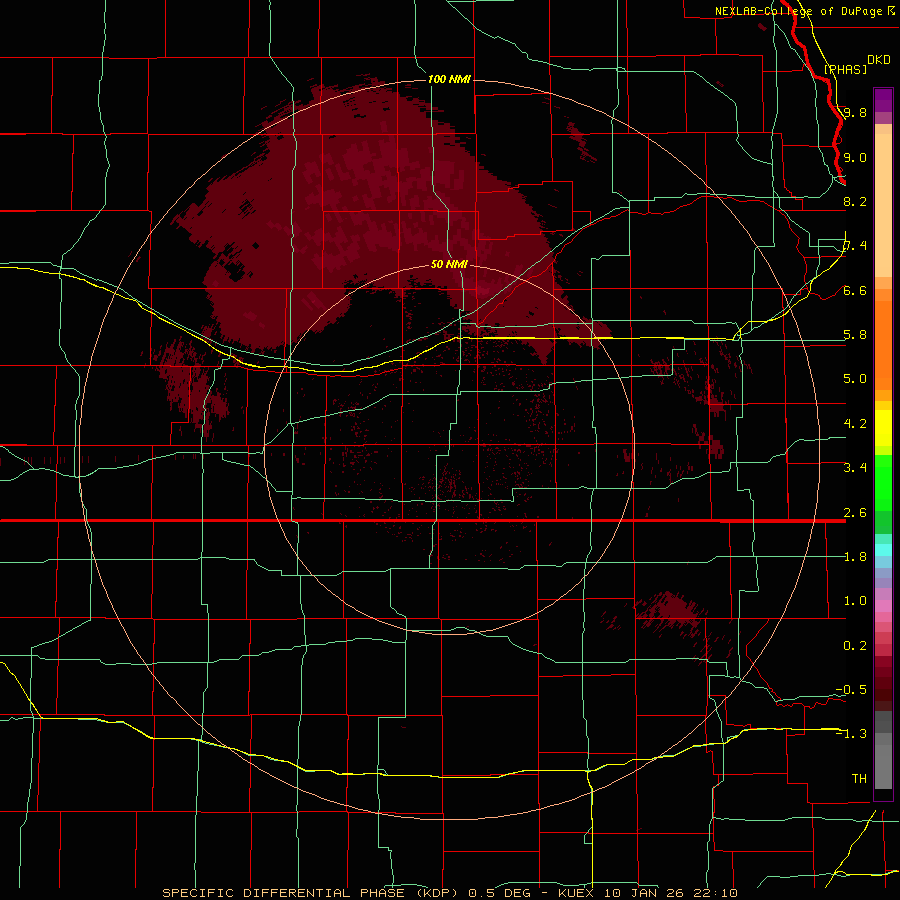Image resolution: width=900 pixels, height=900 pixels.
Task: Click the yellow band of the color scale
Action: pyautogui.click(x=883, y=428)
